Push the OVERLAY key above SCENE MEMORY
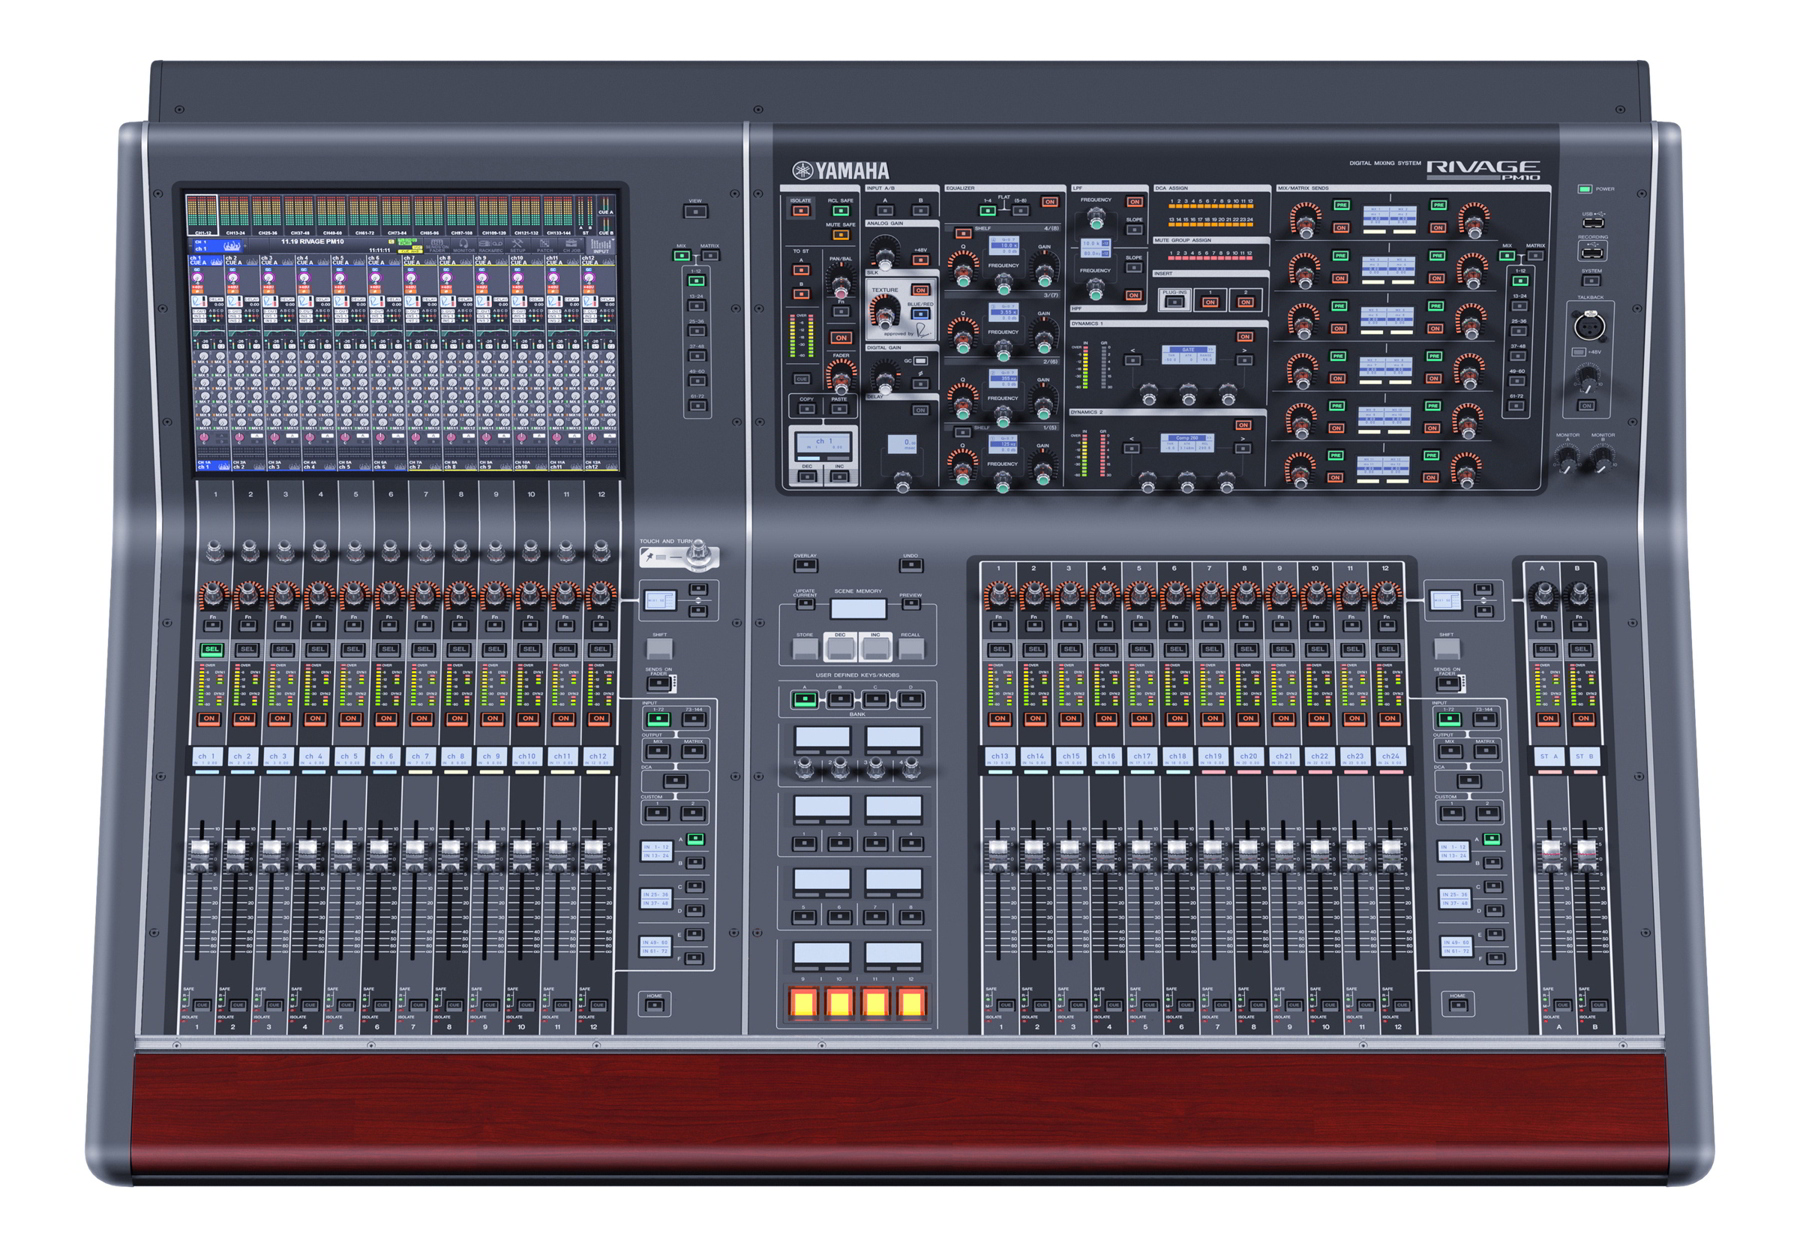The height and width of the screenshot is (1244, 1800). coord(805,565)
